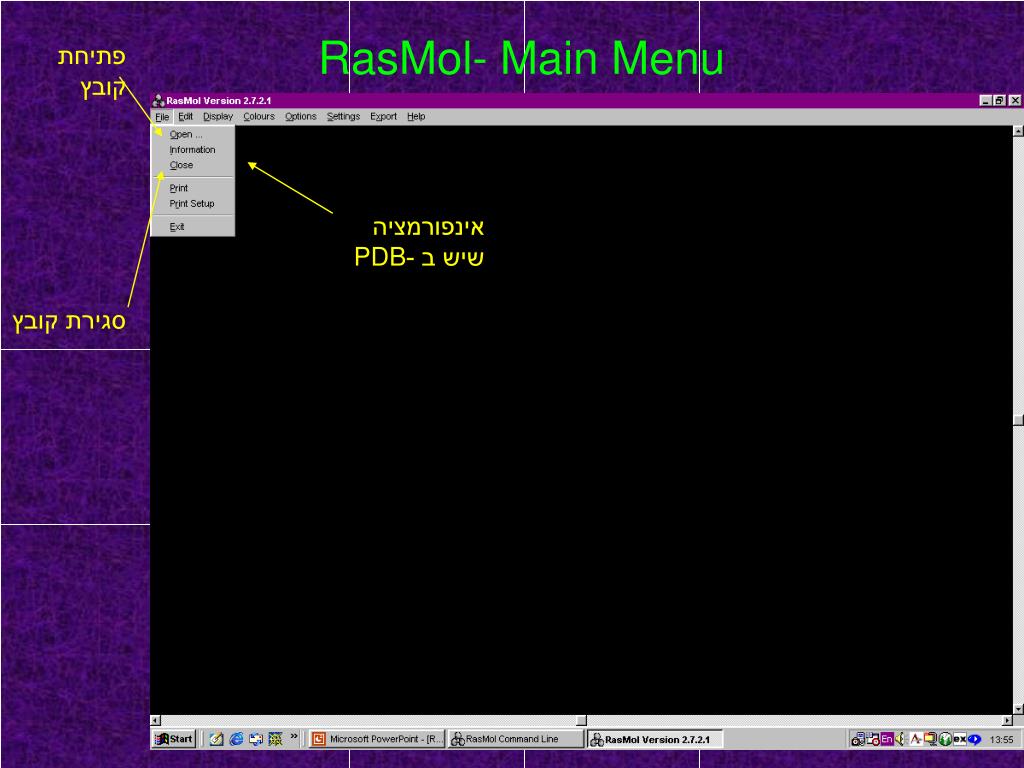Viewport: 1024px width, 768px height.
Task: Click the 'ex' tray icon
Action: [959, 739]
